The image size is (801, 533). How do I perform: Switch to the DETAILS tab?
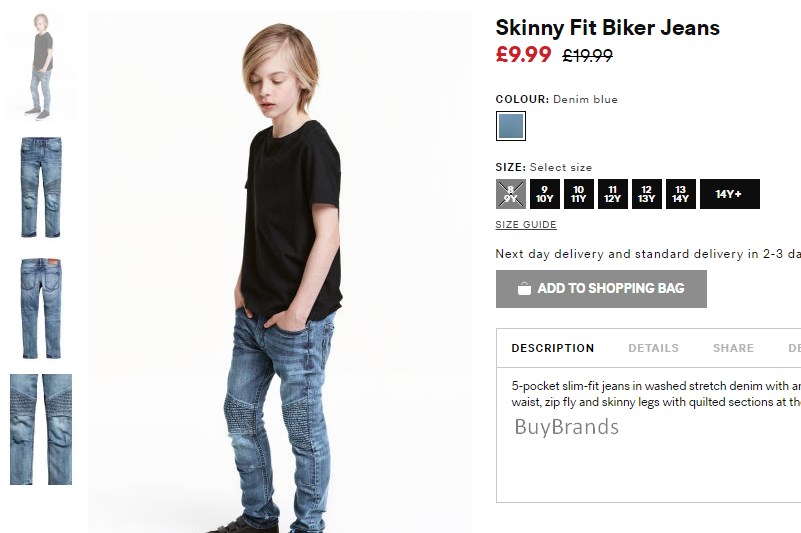pos(653,348)
